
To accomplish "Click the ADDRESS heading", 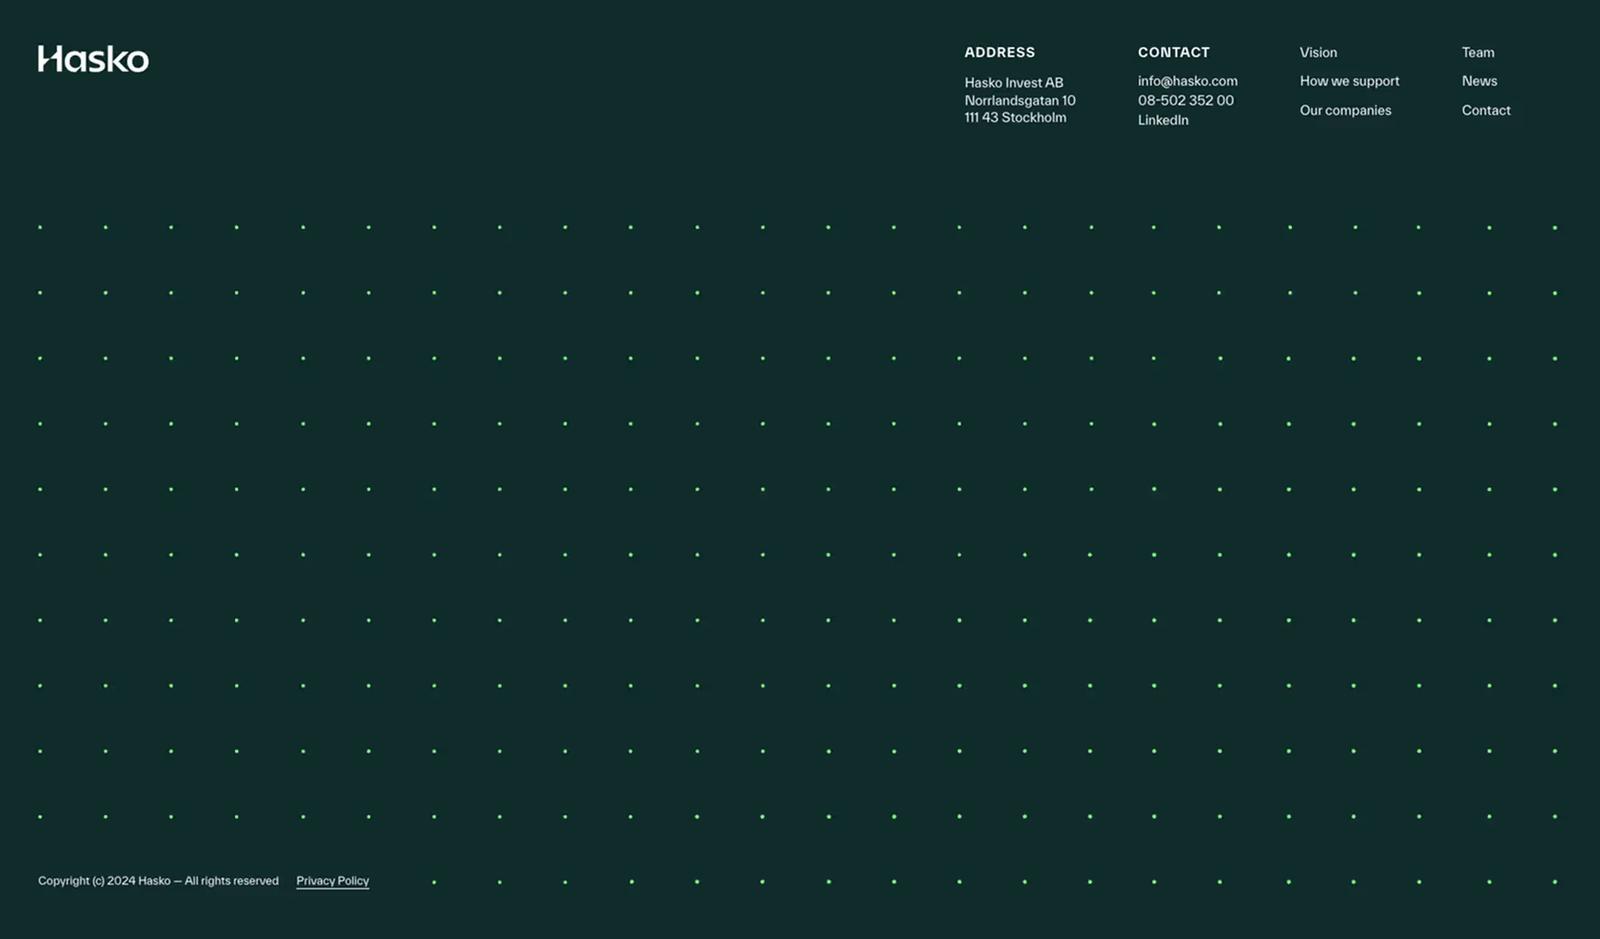I will (x=999, y=52).
